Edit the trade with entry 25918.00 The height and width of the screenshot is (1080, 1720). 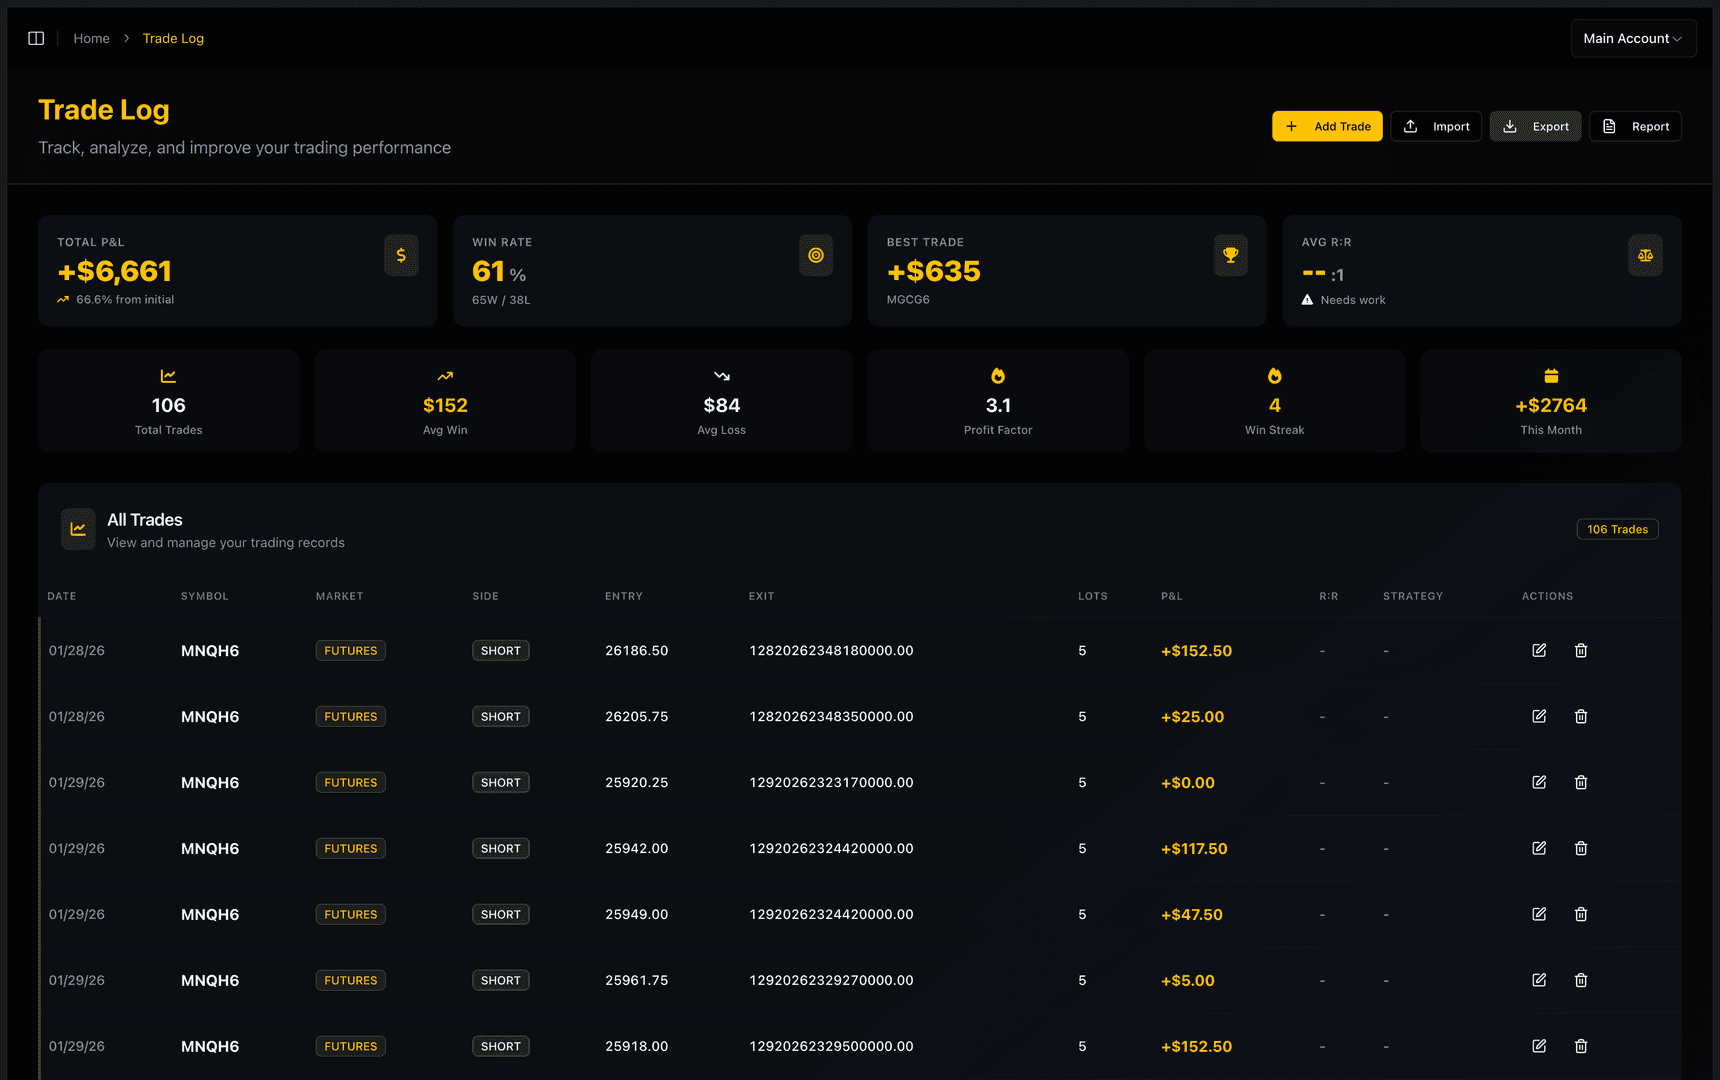(x=1539, y=1046)
